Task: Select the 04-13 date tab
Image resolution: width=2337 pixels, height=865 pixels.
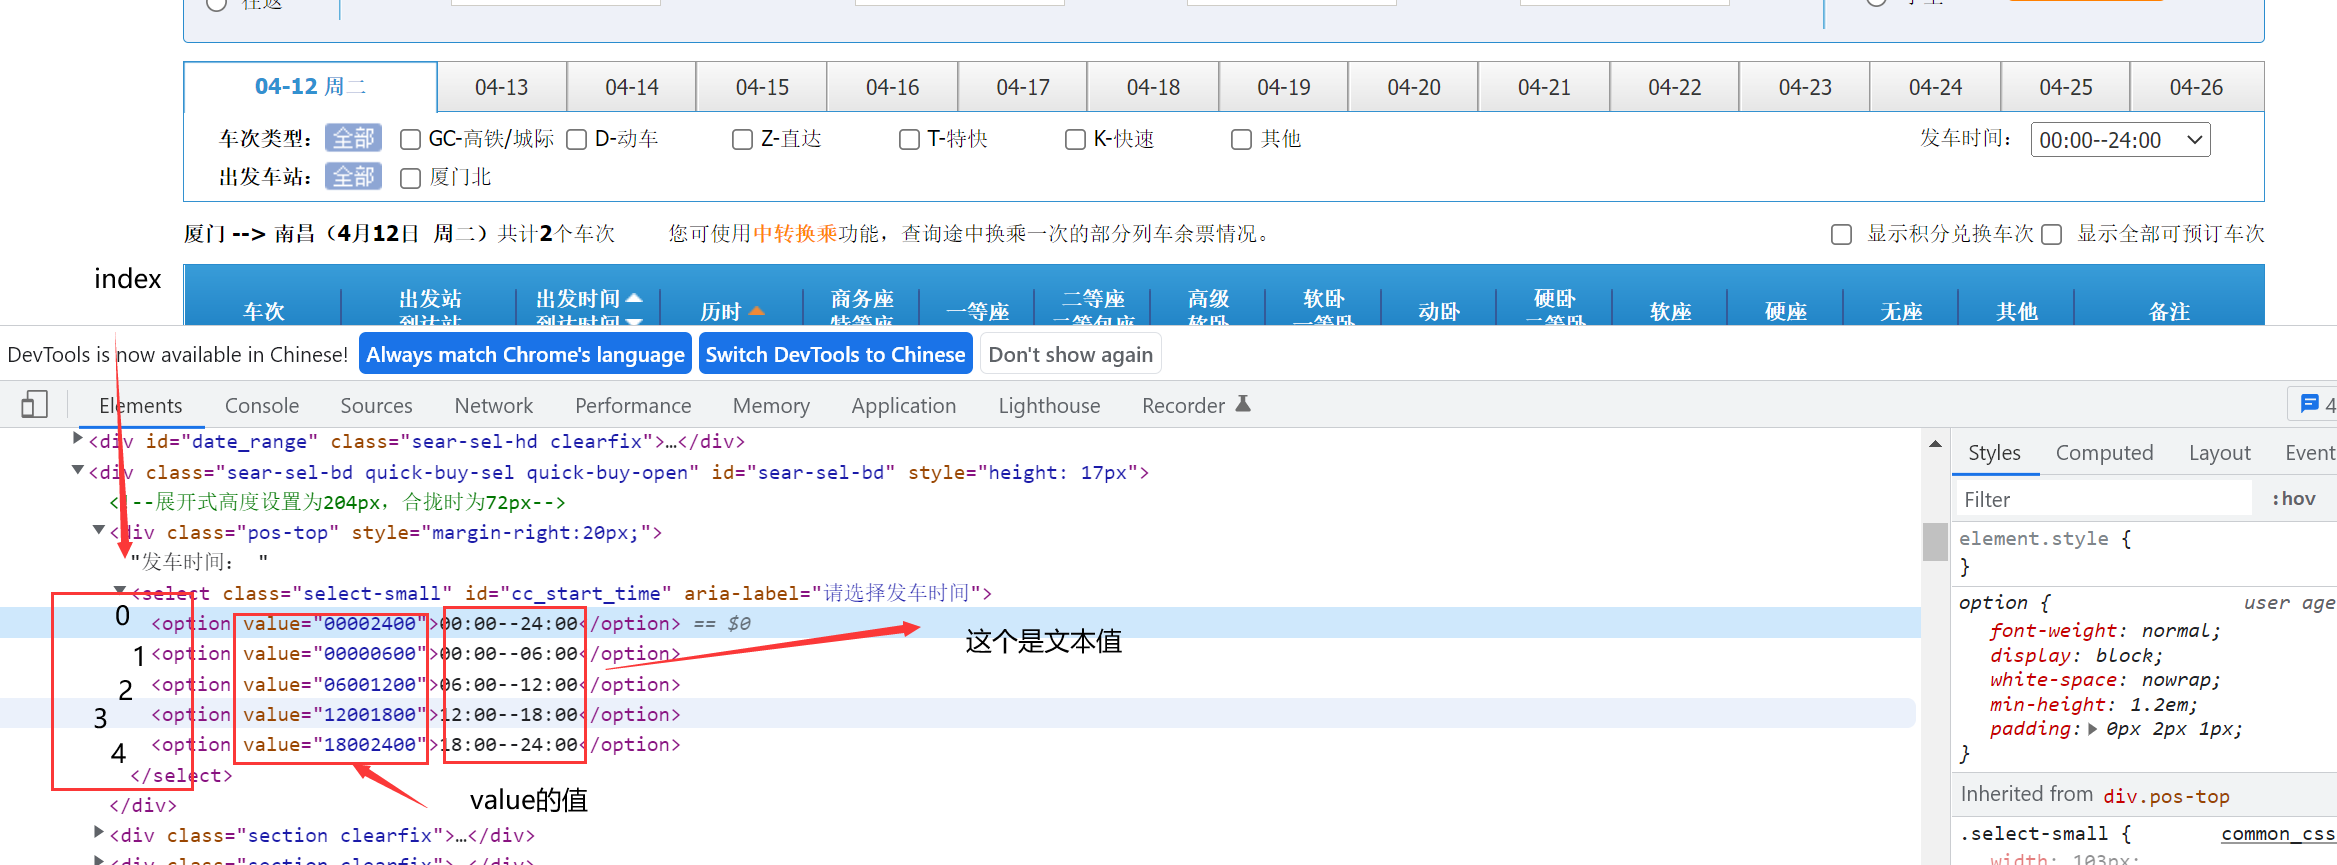Action: coord(502,87)
